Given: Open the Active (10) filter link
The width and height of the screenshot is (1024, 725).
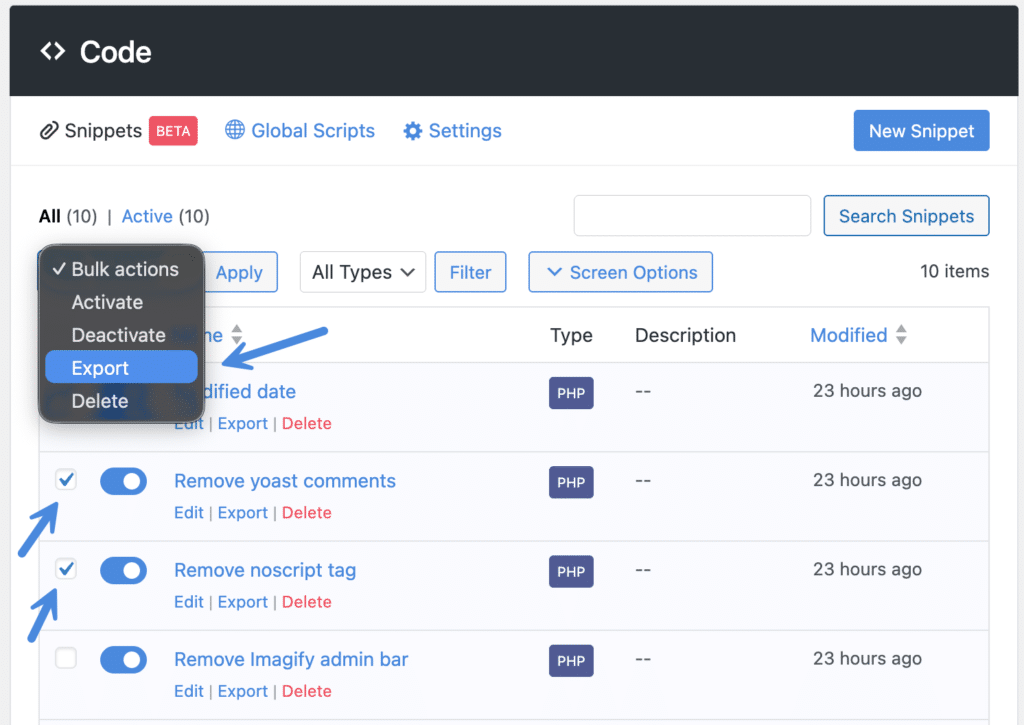Looking at the screenshot, I should (x=147, y=215).
